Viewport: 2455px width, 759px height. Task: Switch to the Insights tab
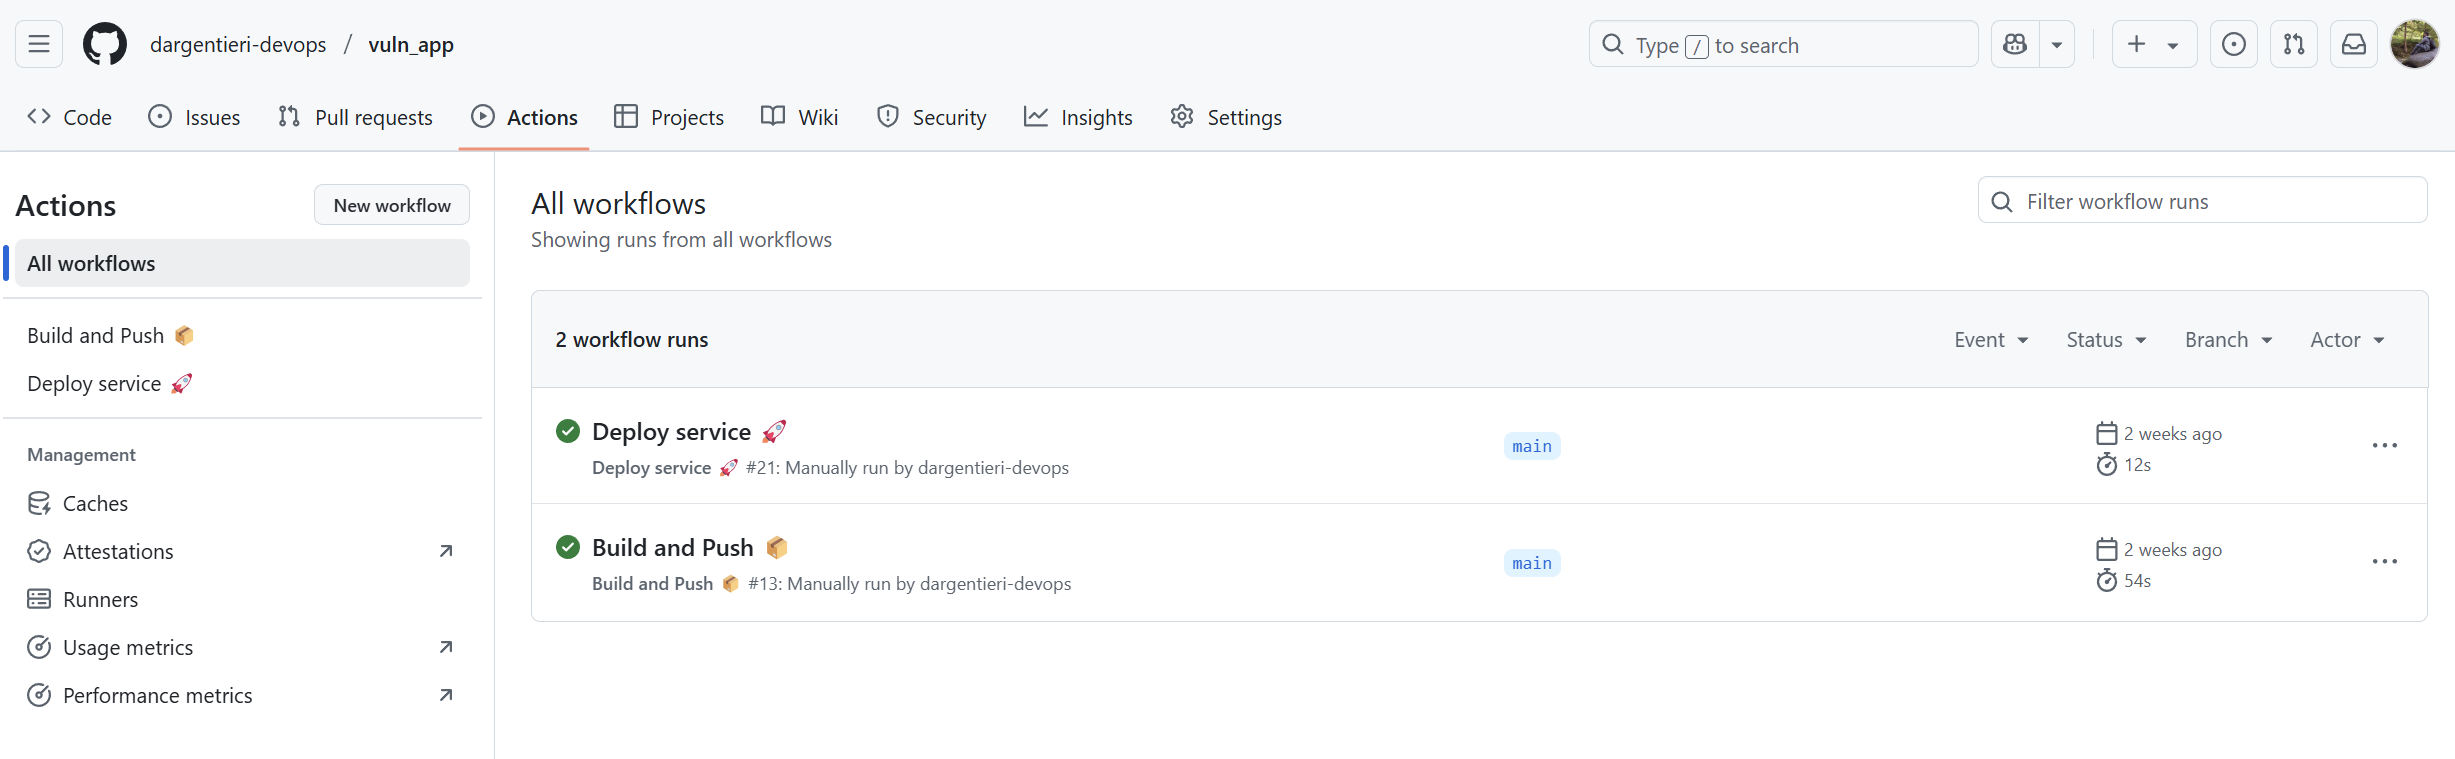pyautogui.click(x=1078, y=117)
